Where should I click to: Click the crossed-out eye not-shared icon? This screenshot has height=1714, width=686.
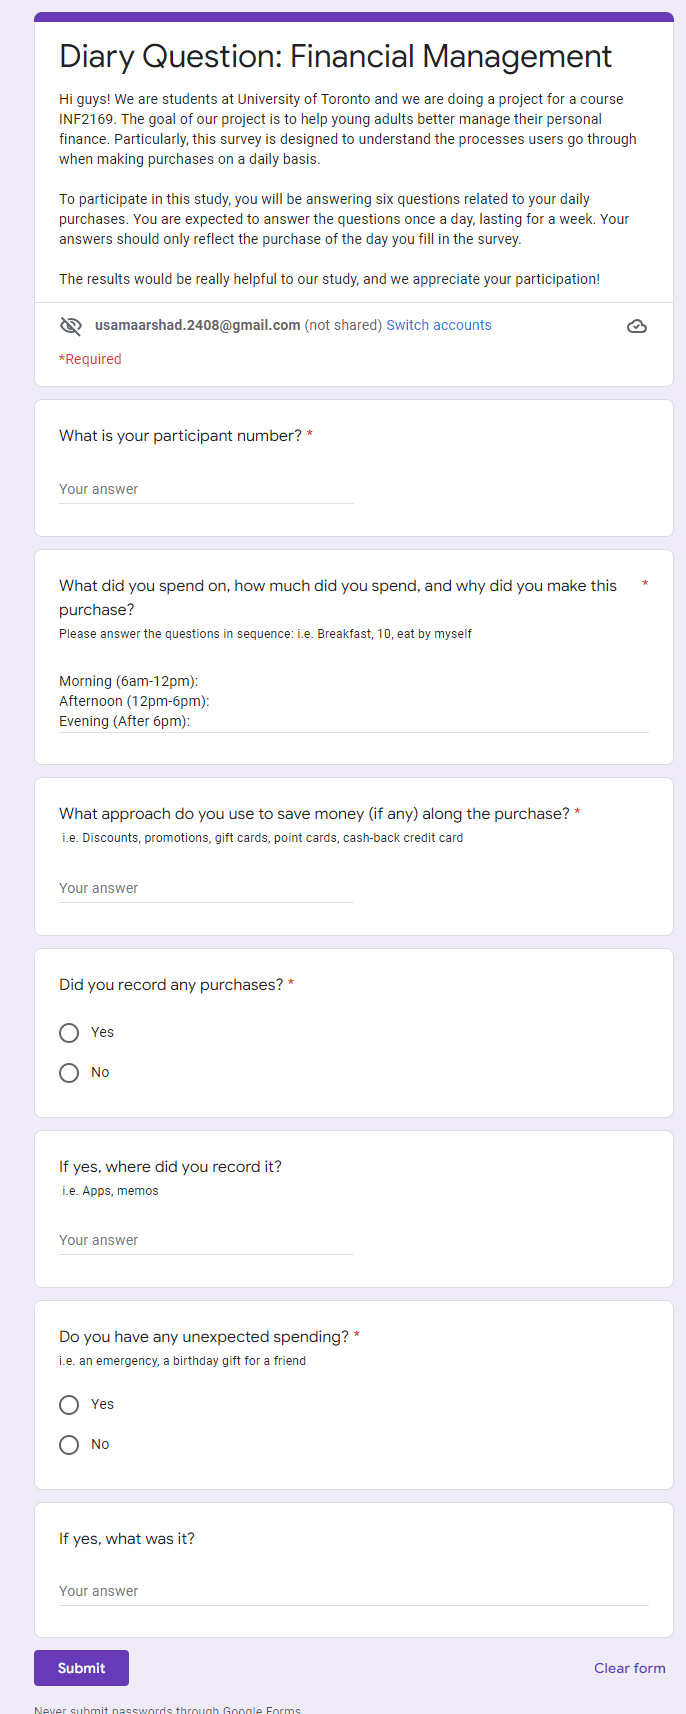click(70, 326)
